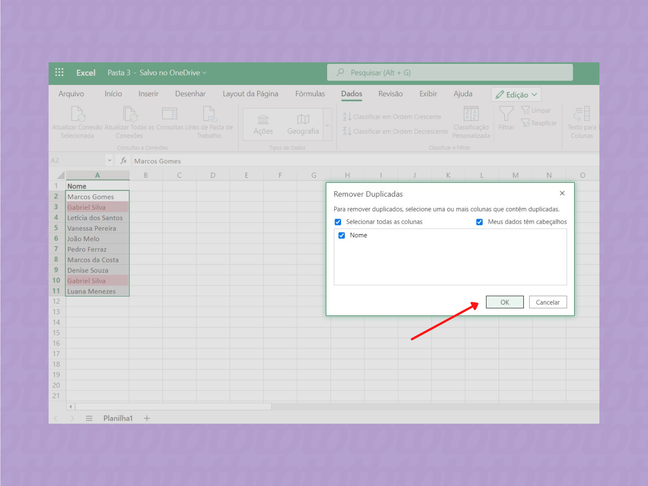
Task: Click cell Denise Souza
Action: [x=98, y=270]
